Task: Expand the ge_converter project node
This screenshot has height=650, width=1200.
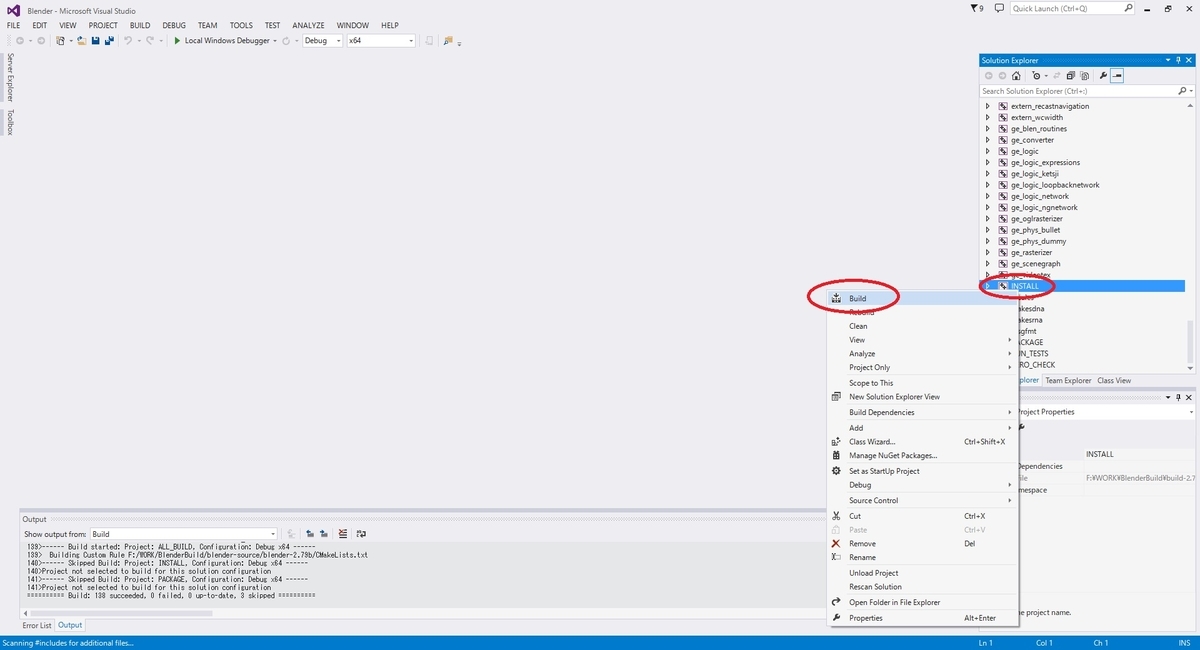Action: (x=988, y=140)
